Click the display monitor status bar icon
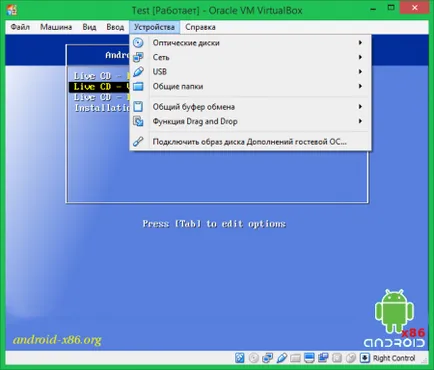Screen dimensions: 434x370 click(x=309, y=358)
